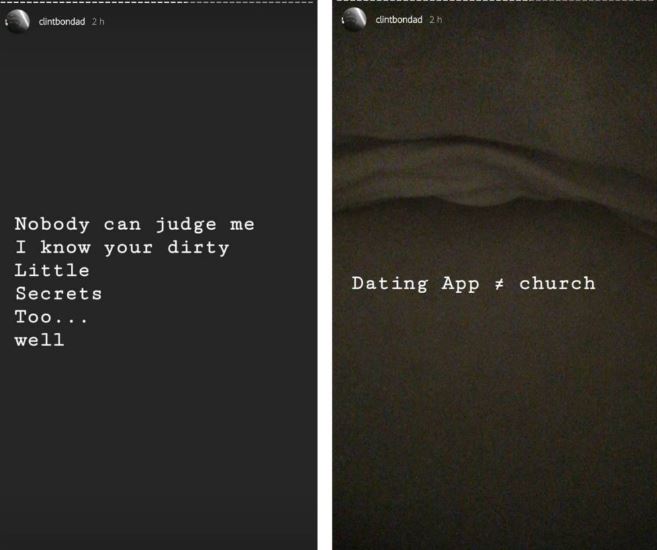Click the word 'well' at the text bottom

tap(39, 340)
